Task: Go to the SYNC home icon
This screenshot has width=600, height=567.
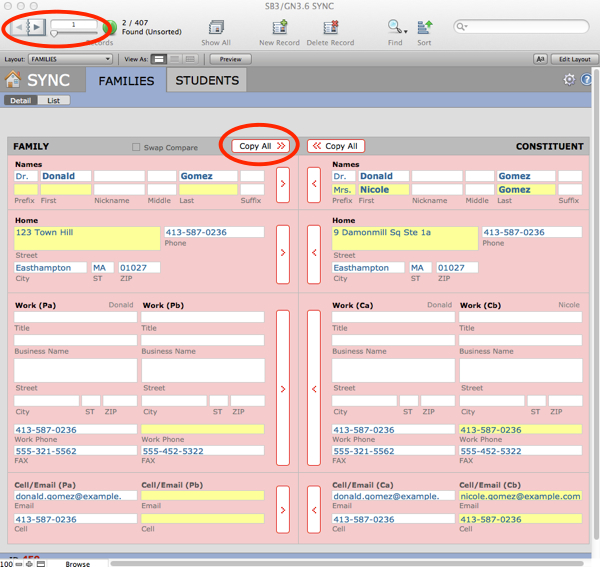Action: coord(14,81)
